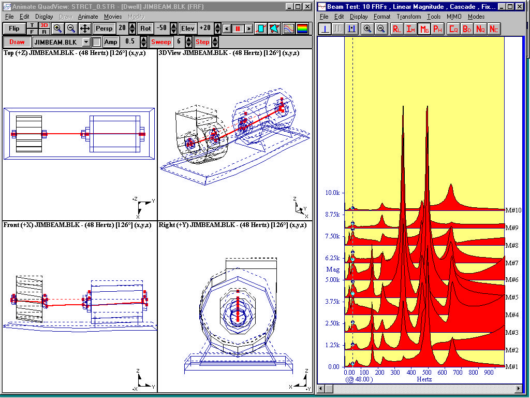Open the rainbow color contour icon
This screenshot has height=398, width=530.
click(303, 29)
